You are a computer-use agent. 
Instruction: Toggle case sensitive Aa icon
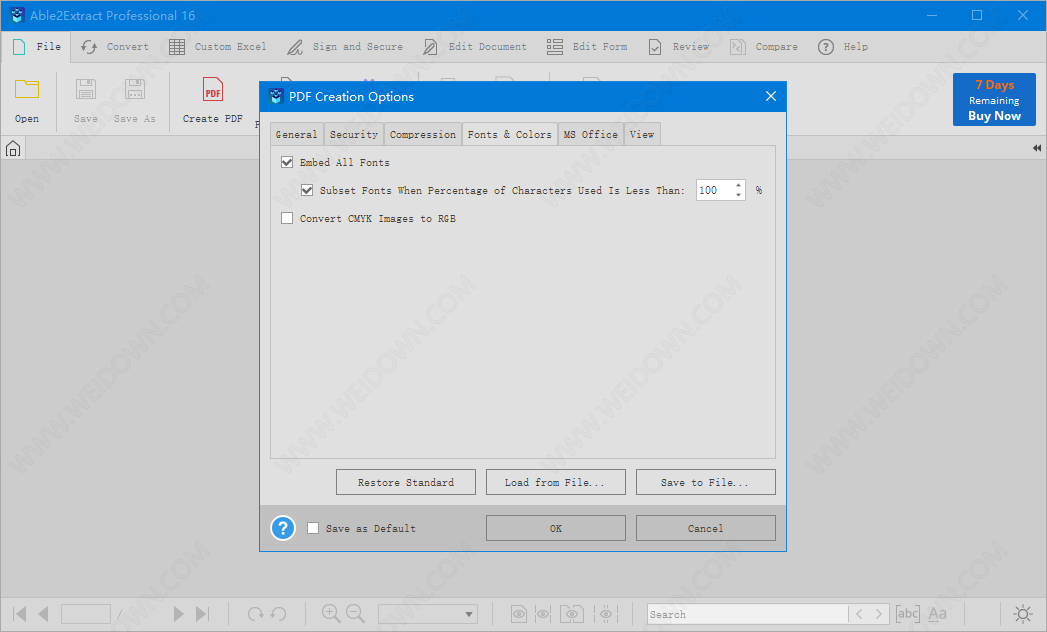click(937, 613)
